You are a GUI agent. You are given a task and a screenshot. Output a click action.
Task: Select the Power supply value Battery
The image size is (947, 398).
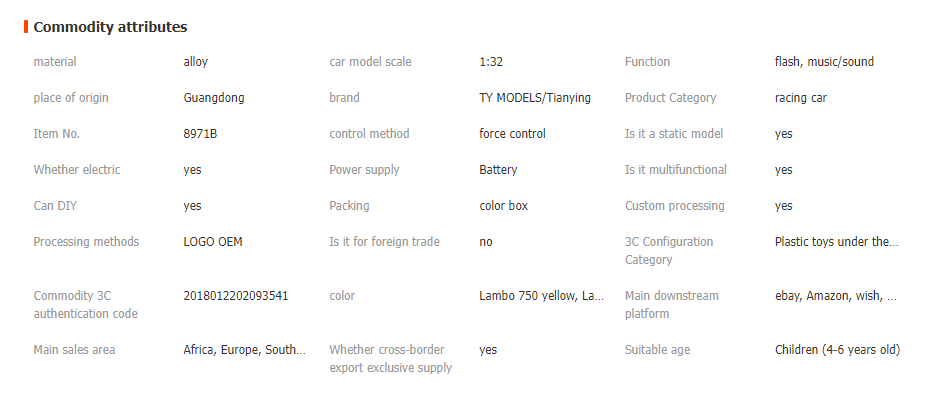498,170
